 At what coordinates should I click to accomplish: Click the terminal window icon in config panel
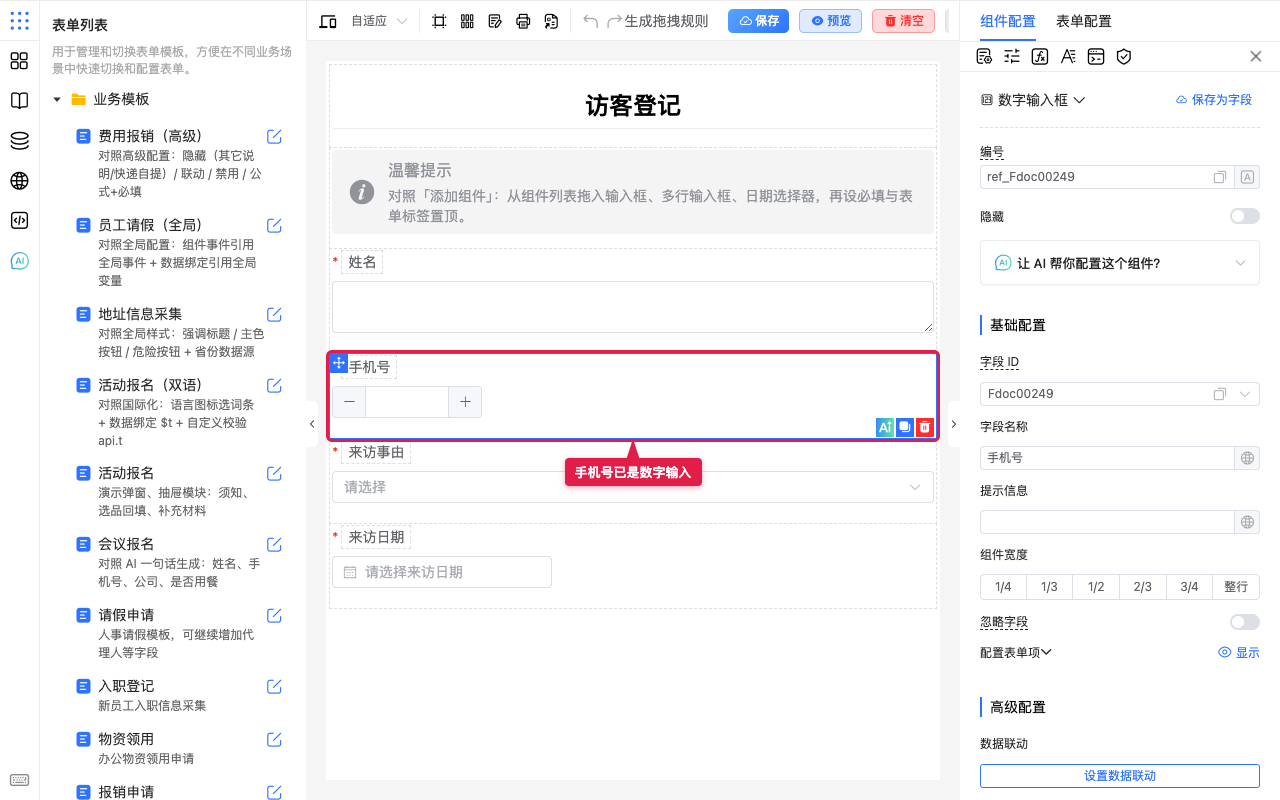click(1096, 56)
